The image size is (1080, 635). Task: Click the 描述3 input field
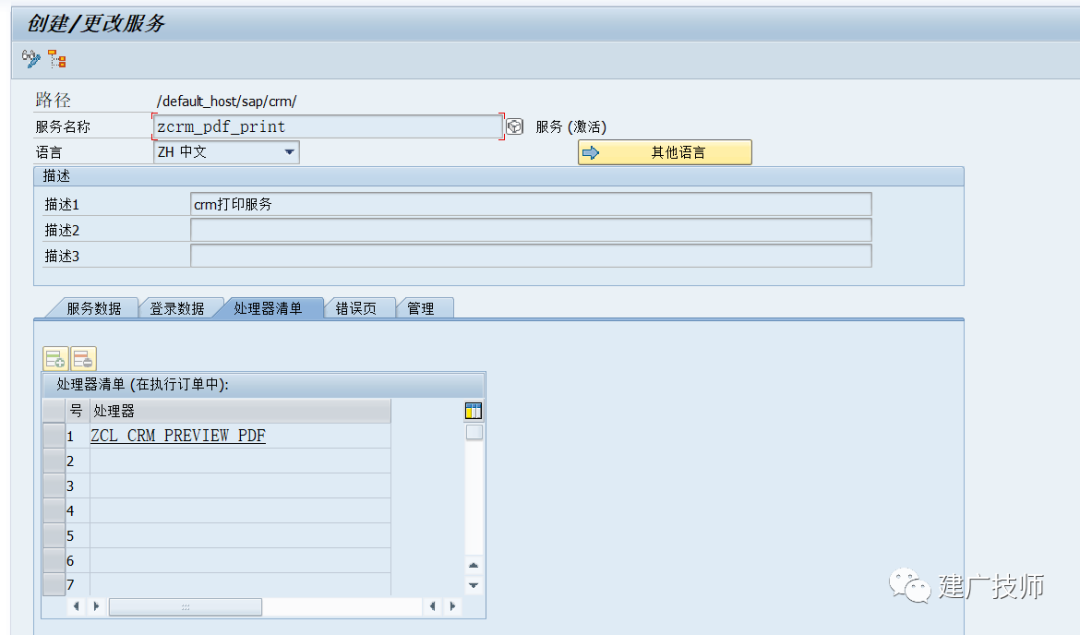(530, 256)
